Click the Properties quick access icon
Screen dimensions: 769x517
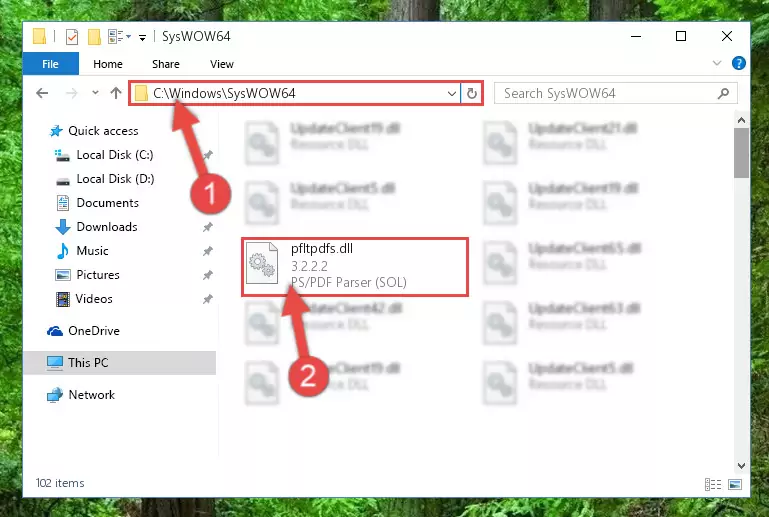(72, 37)
